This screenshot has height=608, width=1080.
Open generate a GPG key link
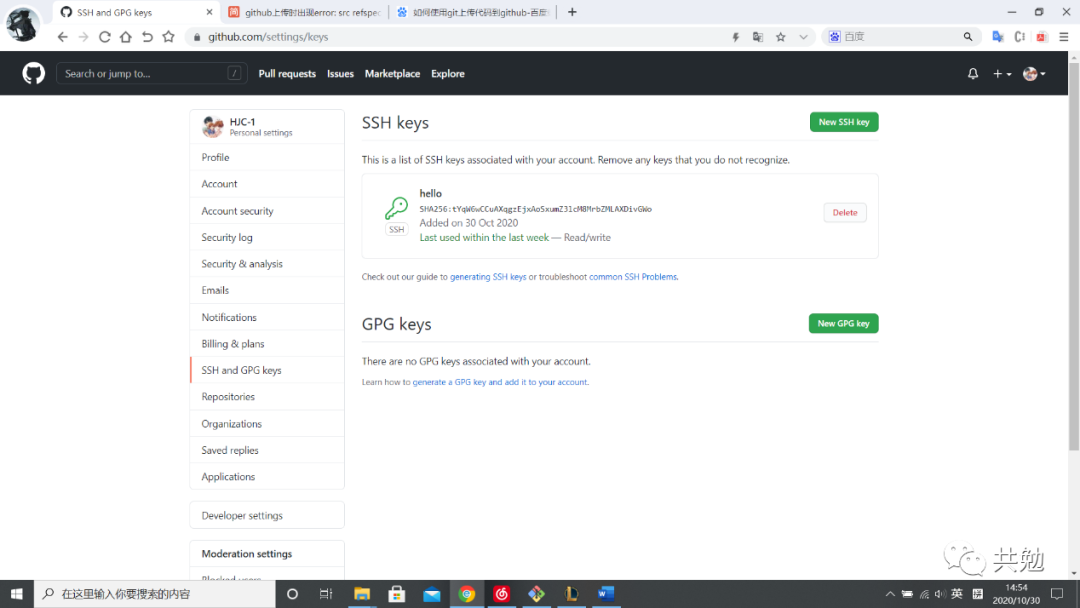point(500,382)
